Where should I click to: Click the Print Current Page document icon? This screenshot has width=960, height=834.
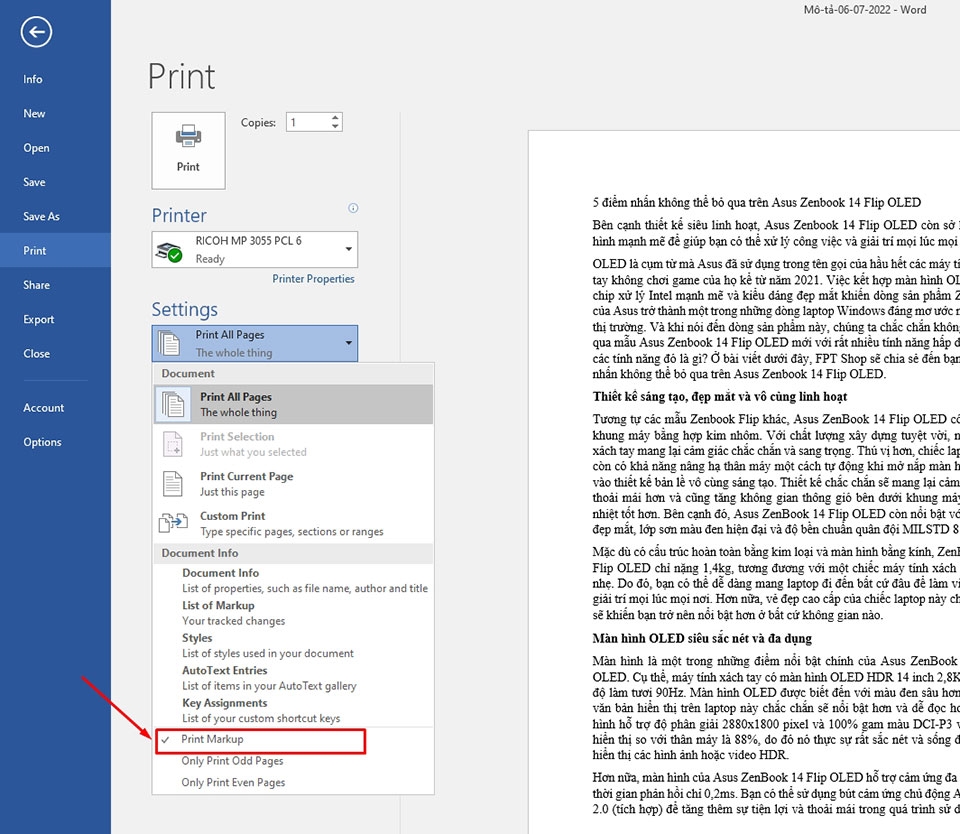[173, 484]
